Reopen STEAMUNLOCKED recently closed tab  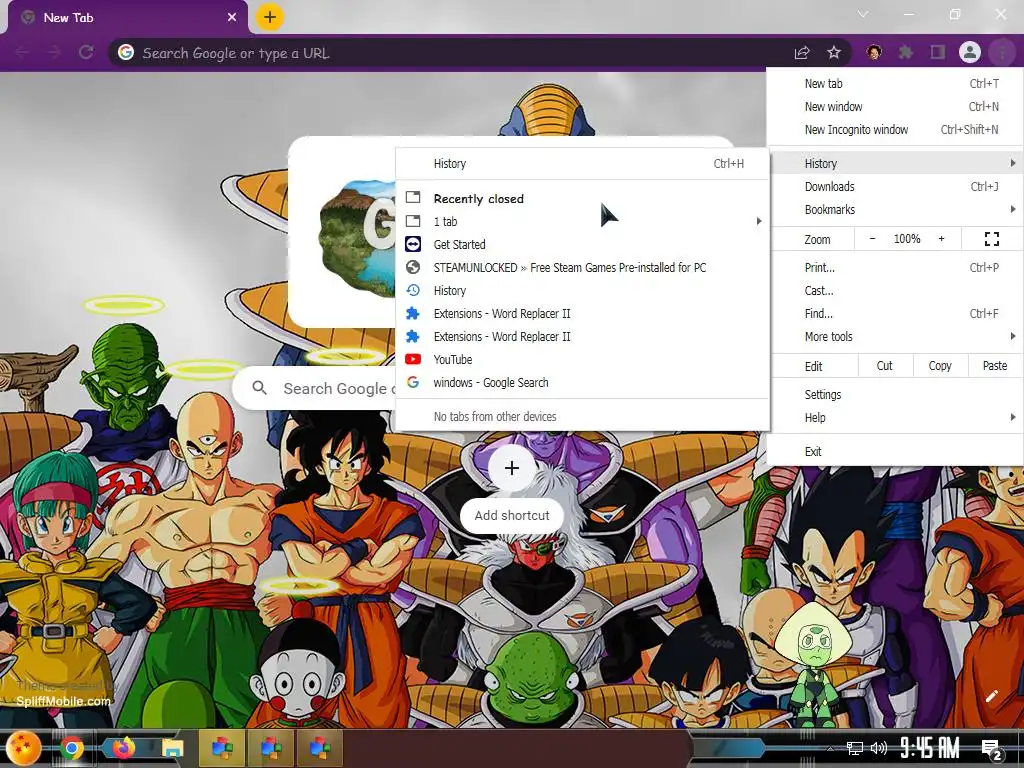tap(583, 268)
